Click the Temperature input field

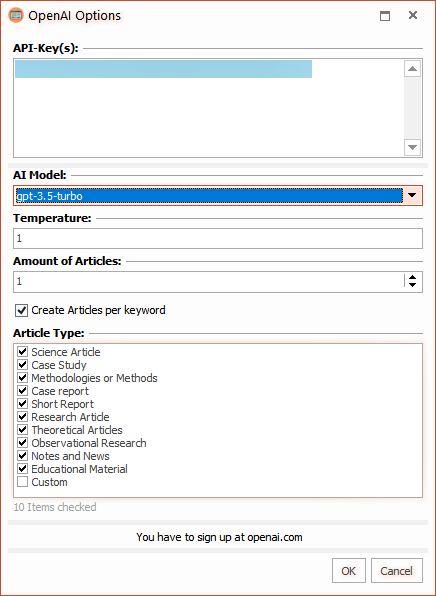click(218, 239)
